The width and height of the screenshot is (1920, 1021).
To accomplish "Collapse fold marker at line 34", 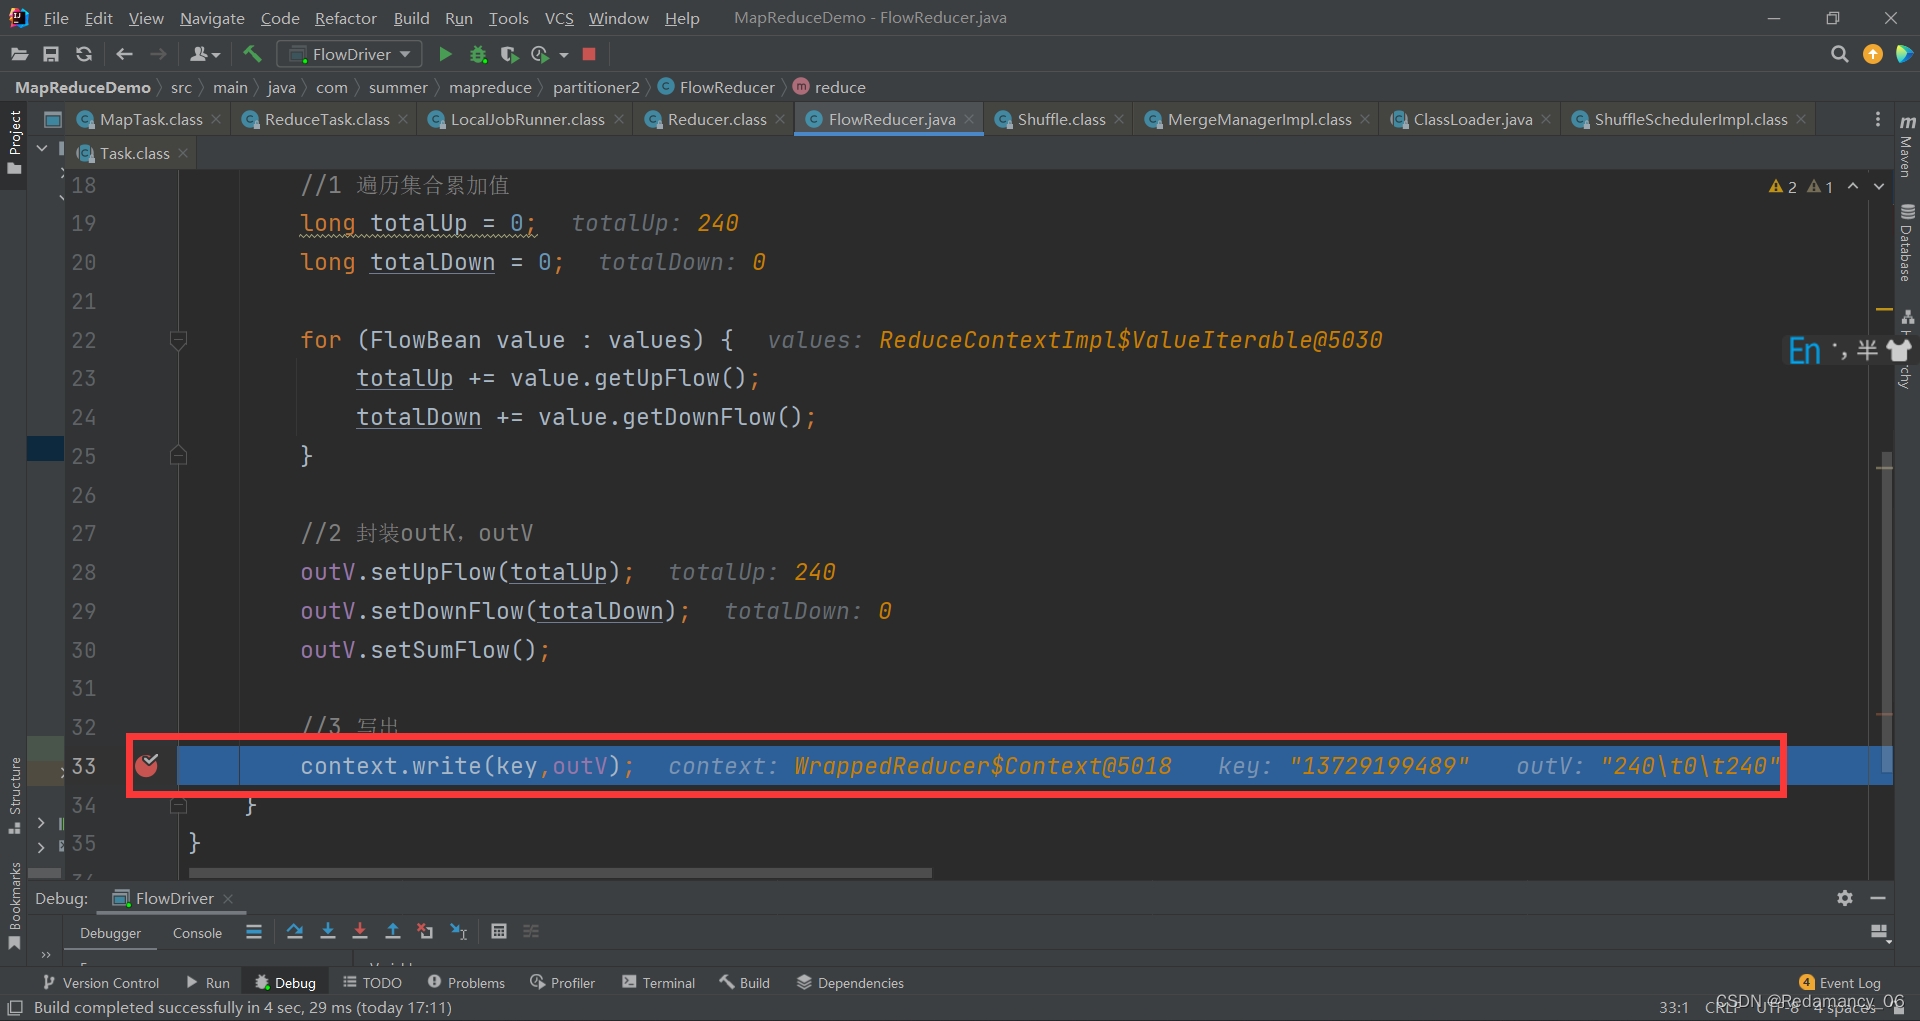I will pos(178,804).
